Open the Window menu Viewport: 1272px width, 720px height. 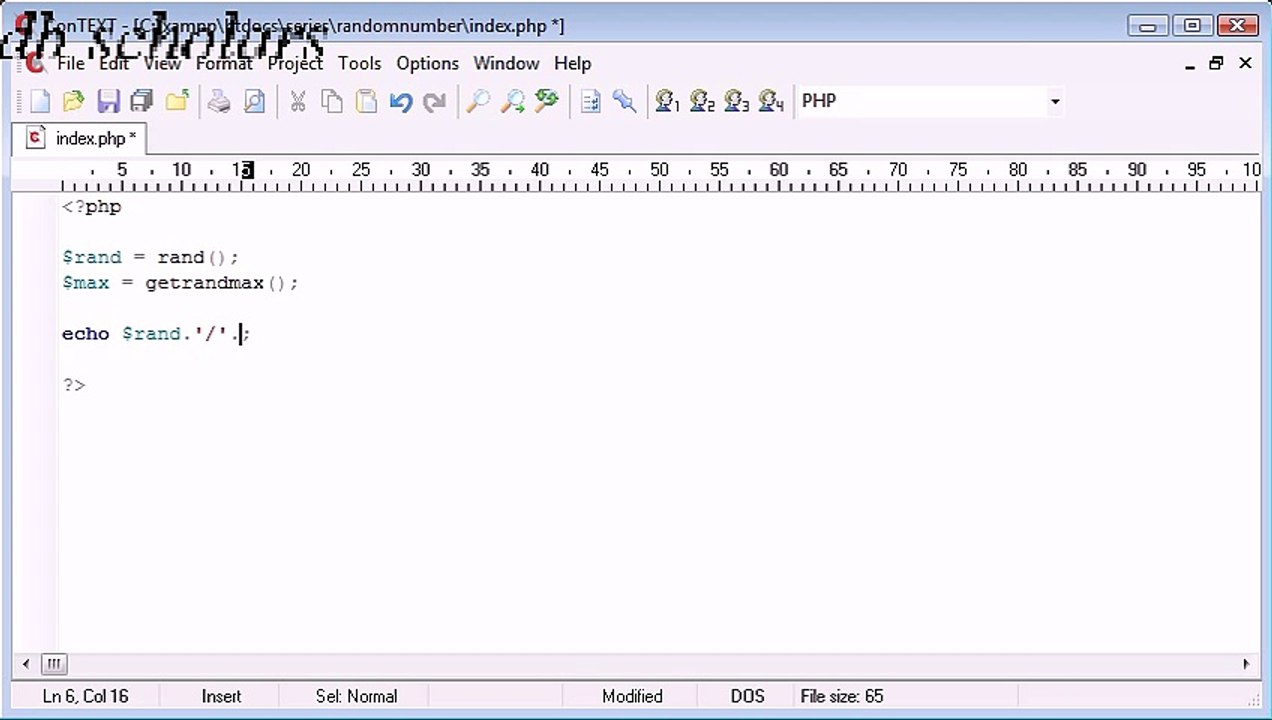(x=506, y=63)
